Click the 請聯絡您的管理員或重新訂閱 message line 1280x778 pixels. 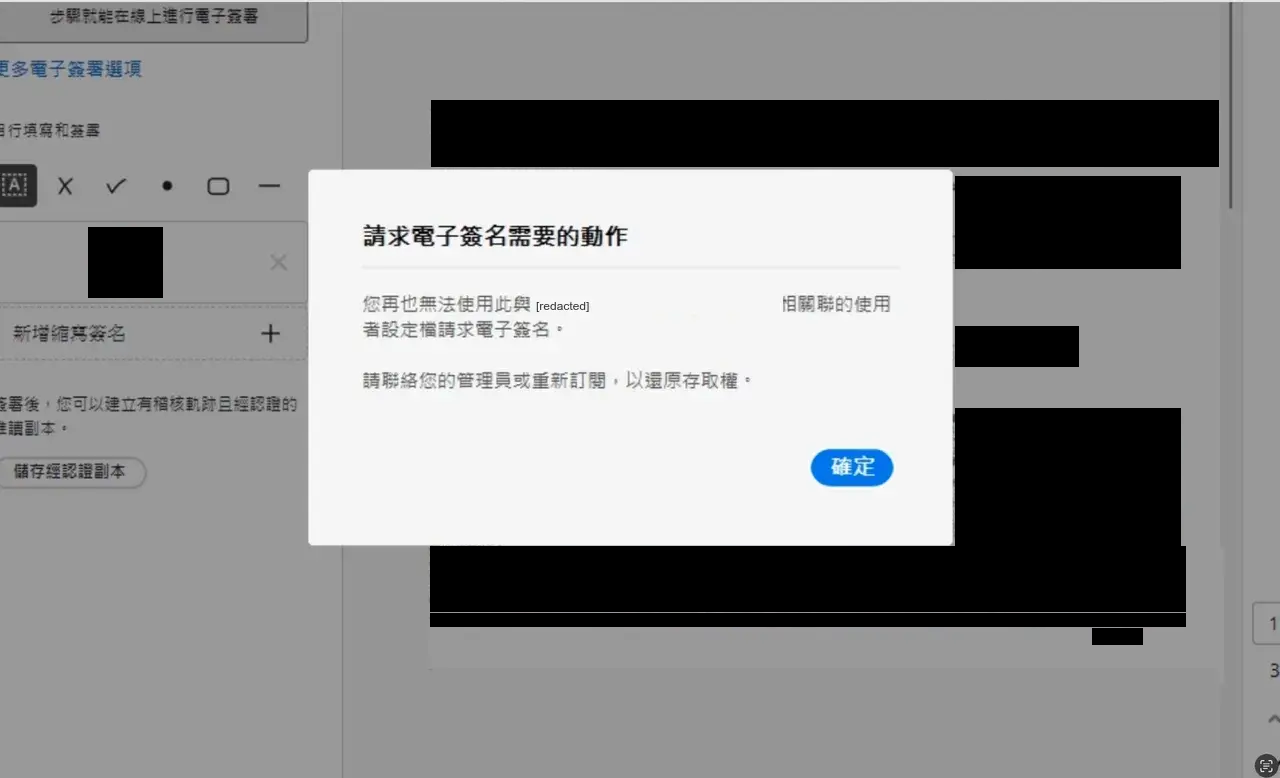pyautogui.click(x=557, y=381)
